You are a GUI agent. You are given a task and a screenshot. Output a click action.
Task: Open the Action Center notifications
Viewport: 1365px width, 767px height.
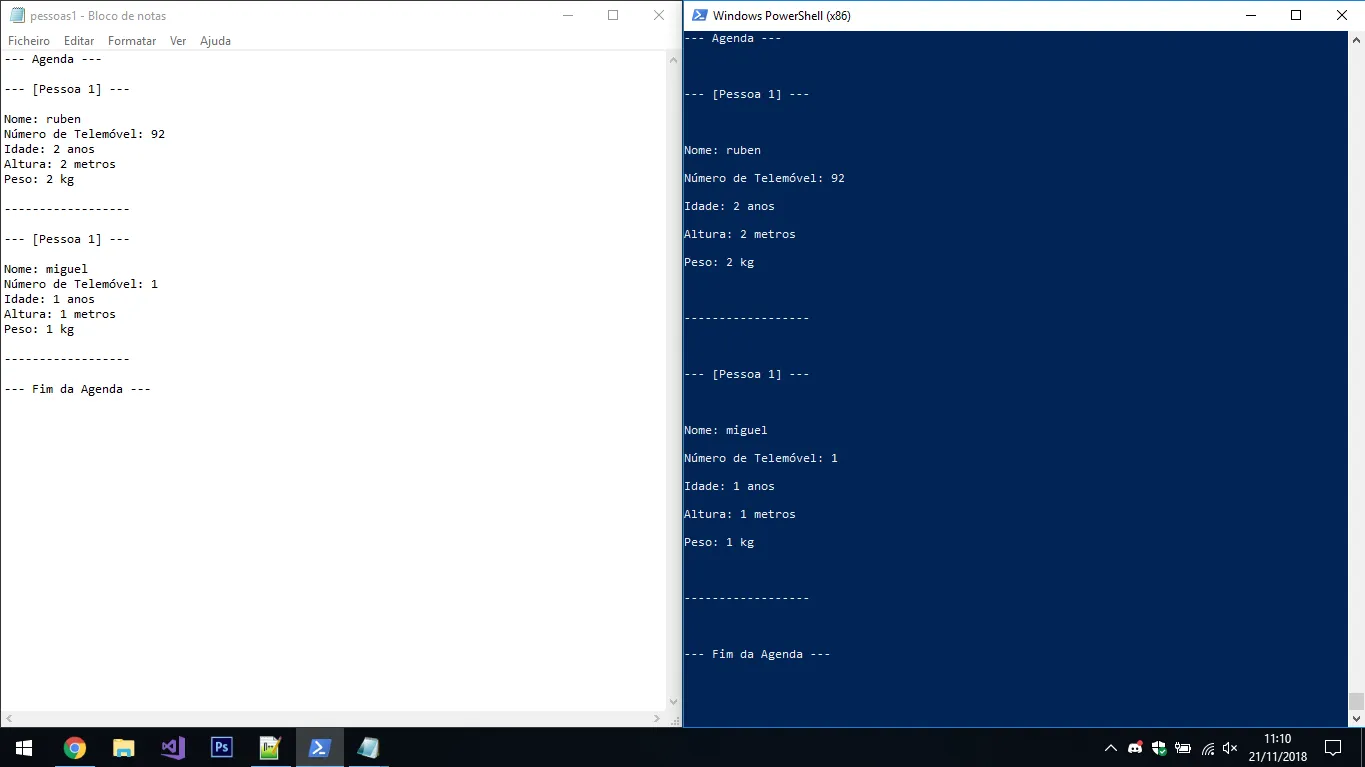coord(1333,748)
